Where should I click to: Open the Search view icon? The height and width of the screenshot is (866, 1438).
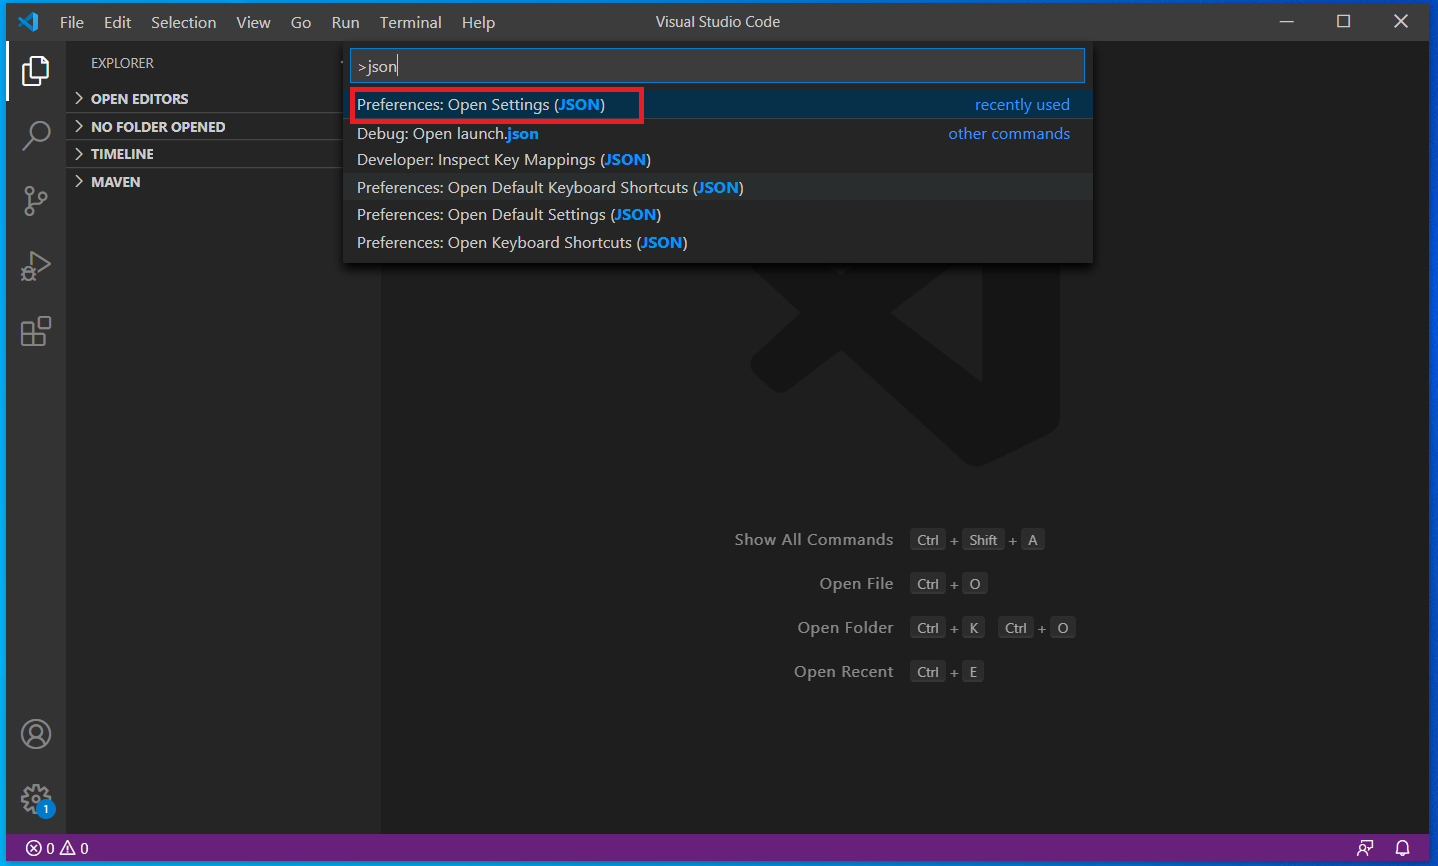pyautogui.click(x=36, y=135)
